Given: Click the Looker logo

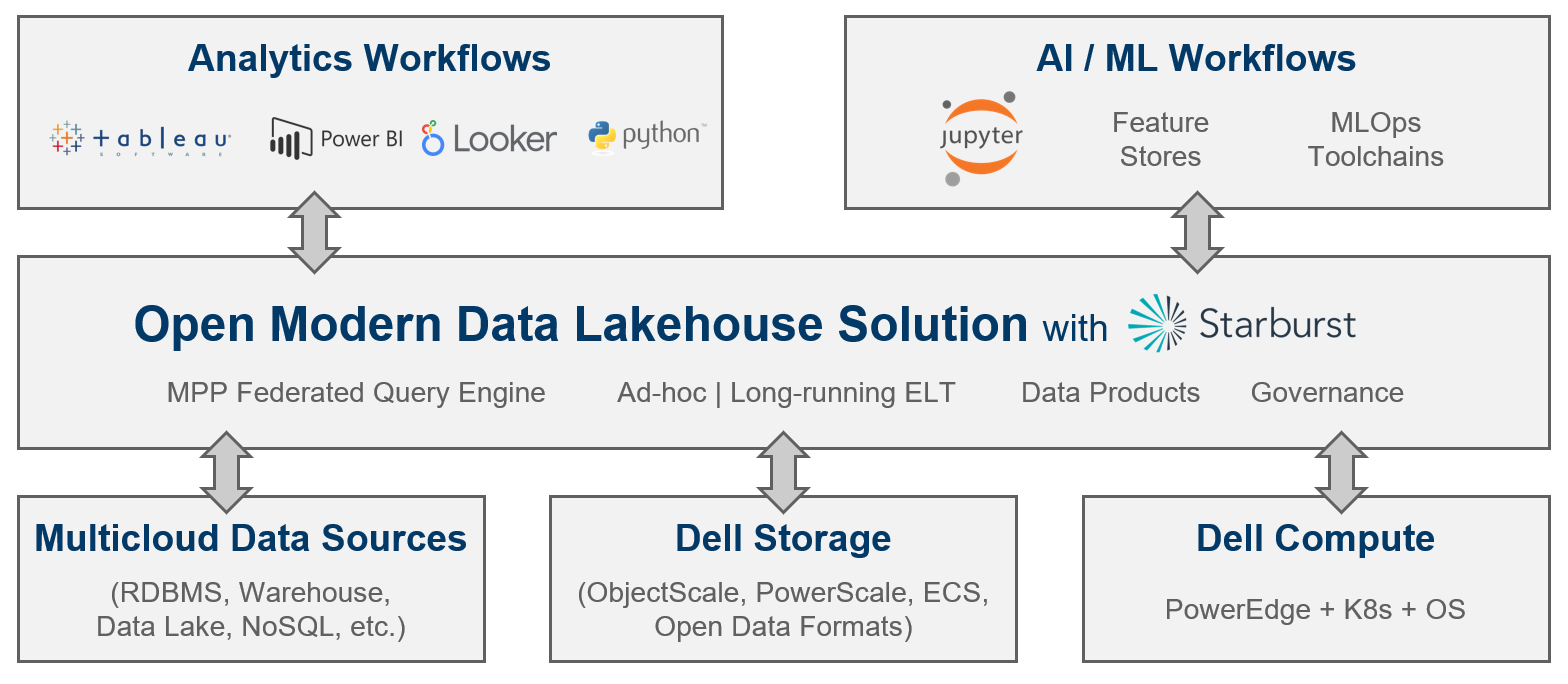Looking at the screenshot, I should coord(489,139).
